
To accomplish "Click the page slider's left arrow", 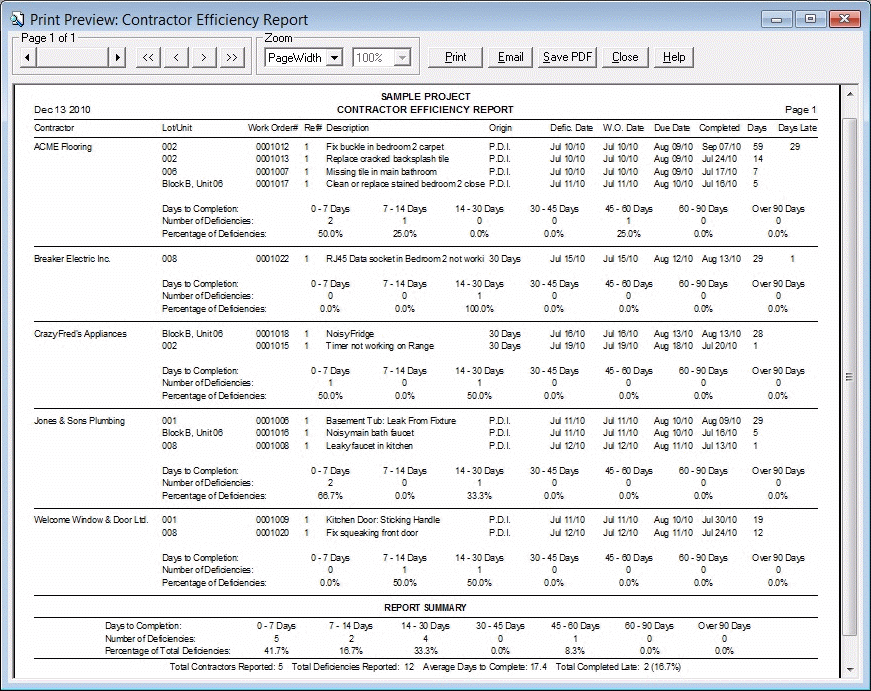I will tap(28, 57).
